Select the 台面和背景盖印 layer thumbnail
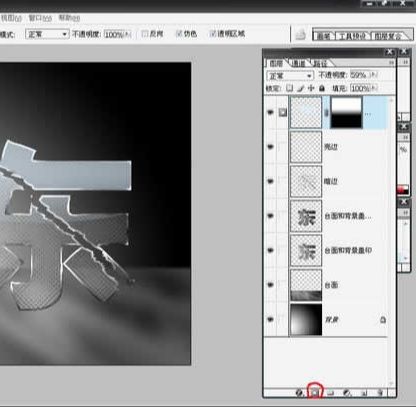The height and width of the screenshot is (407, 416). click(306, 250)
